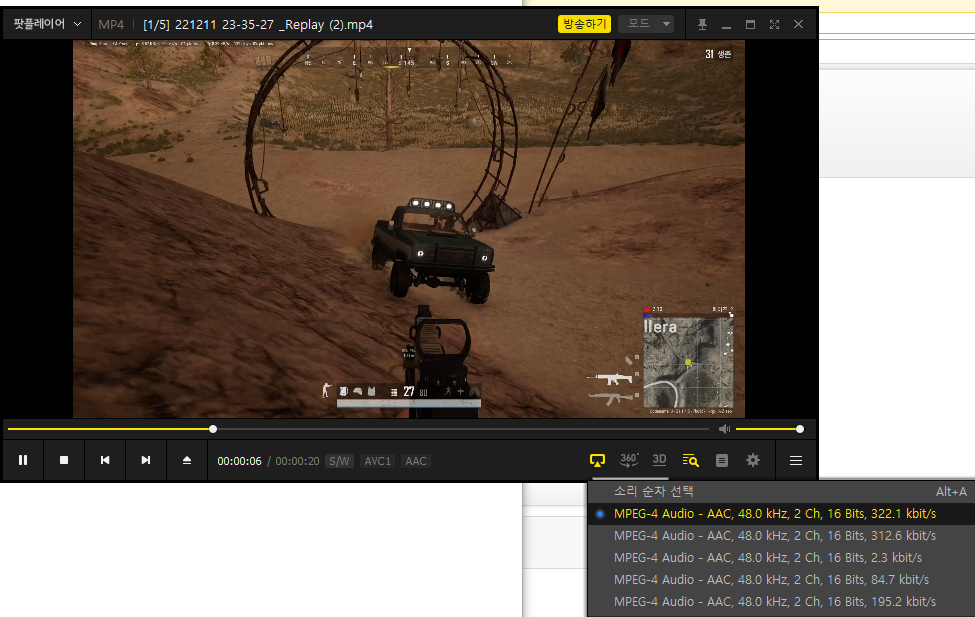Screen dimensions: 975x617
Task: Toggle 360 degree video mode
Action: pos(629,460)
